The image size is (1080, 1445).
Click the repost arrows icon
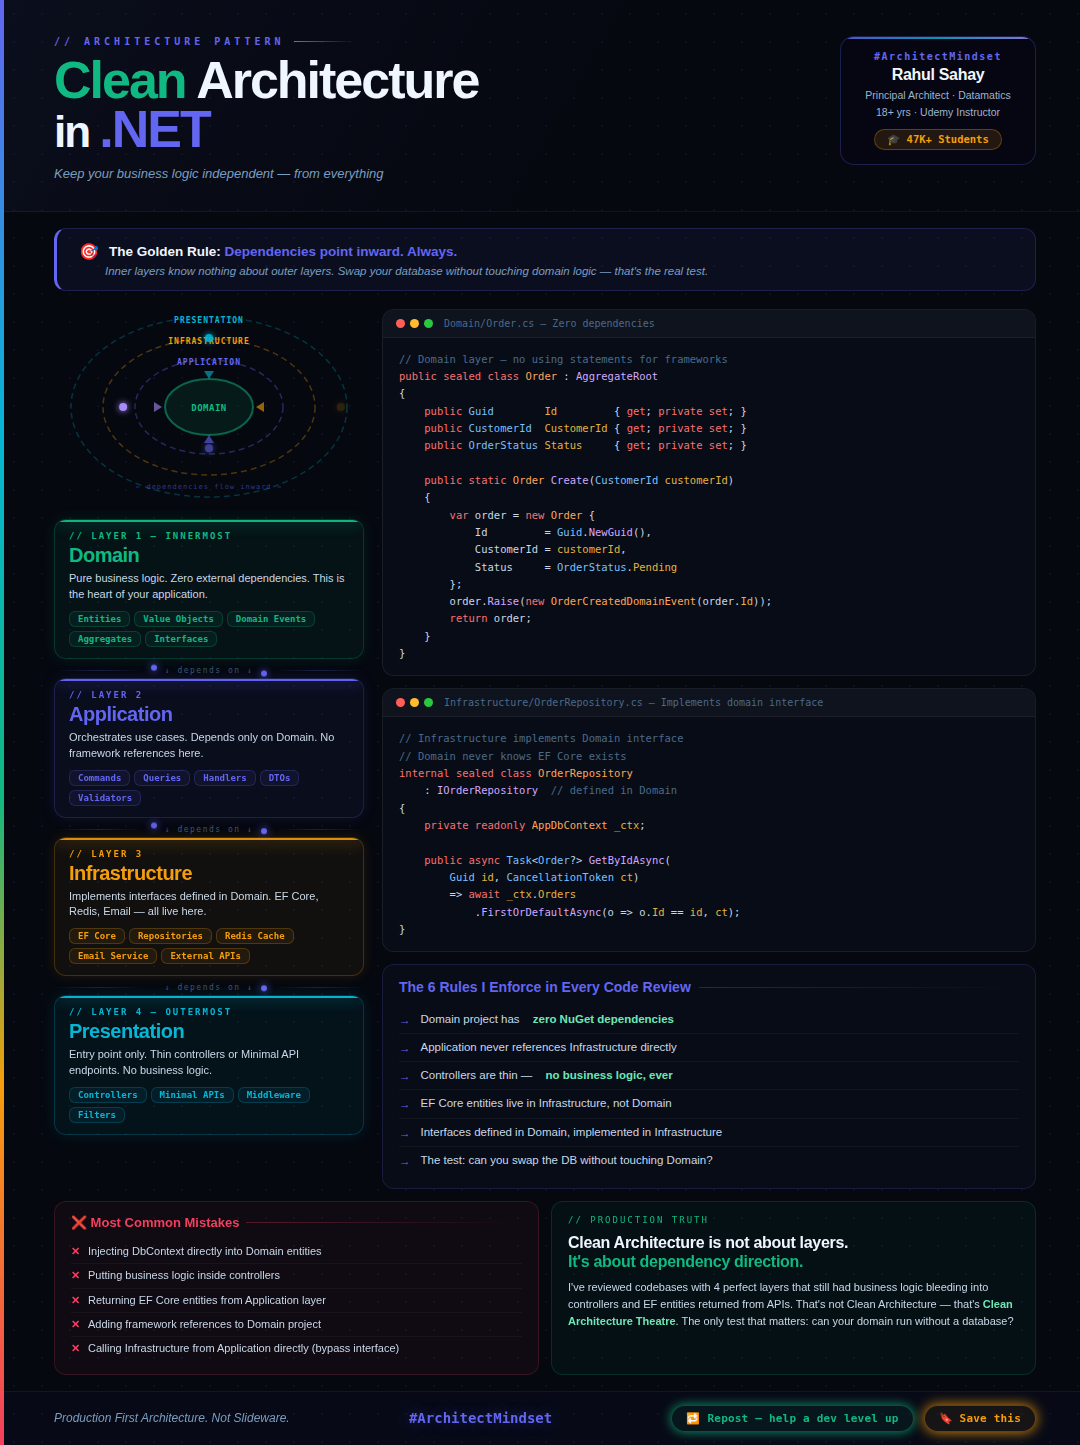[x=692, y=1418]
